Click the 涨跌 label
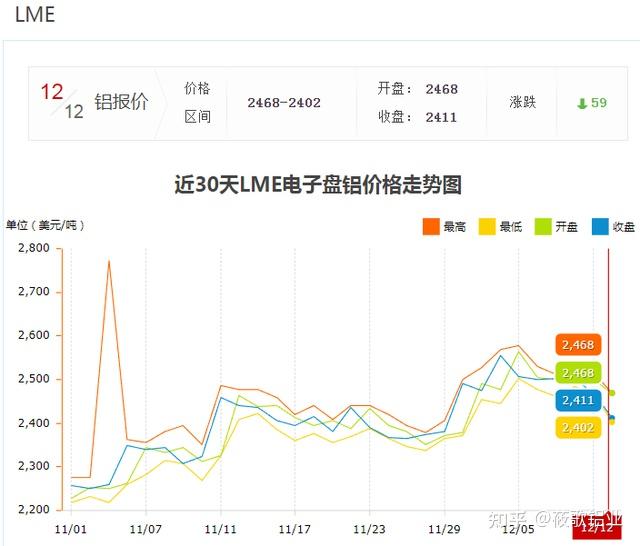 [x=522, y=102]
